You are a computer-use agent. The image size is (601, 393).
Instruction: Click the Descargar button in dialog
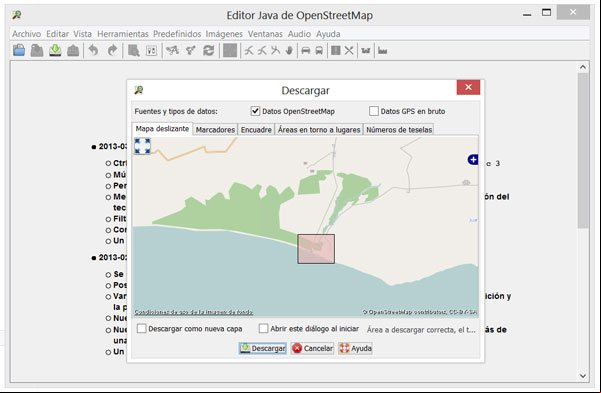point(263,348)
